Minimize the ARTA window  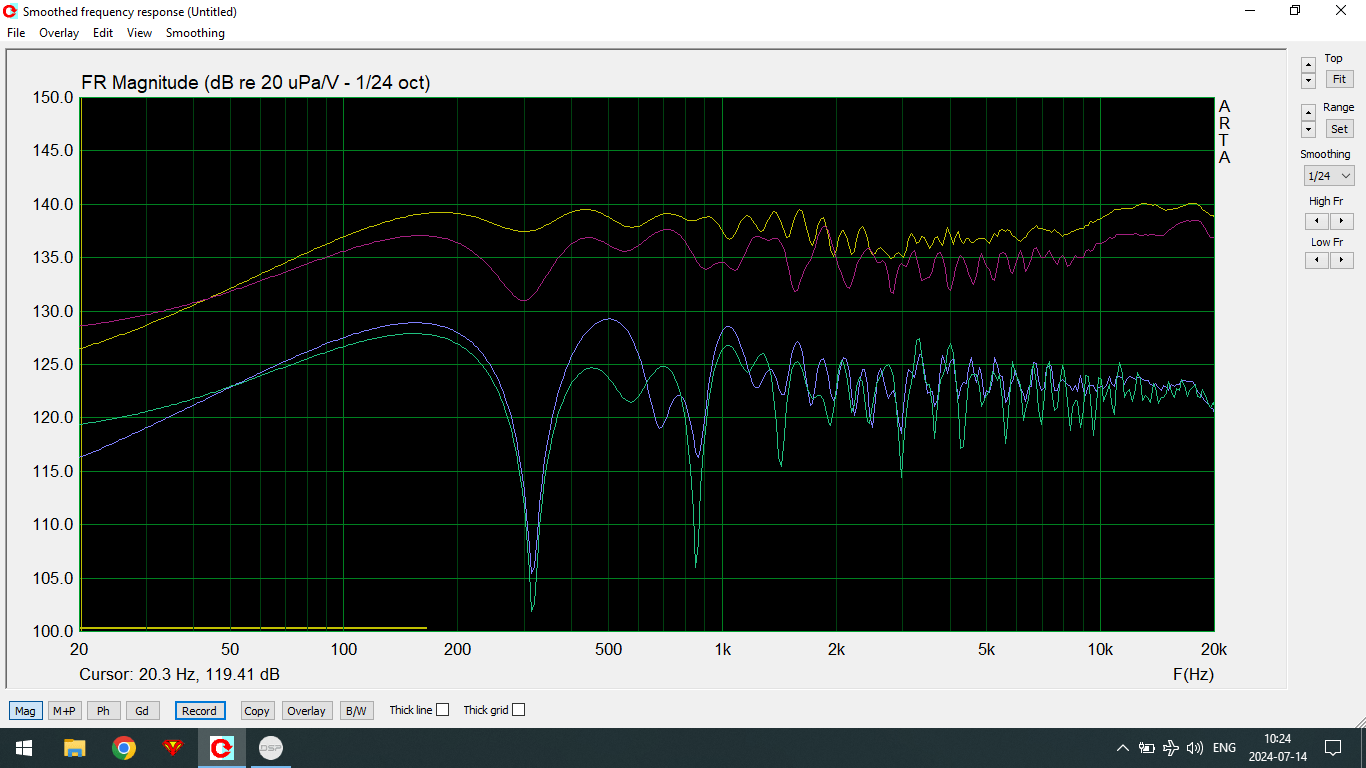1250,11
